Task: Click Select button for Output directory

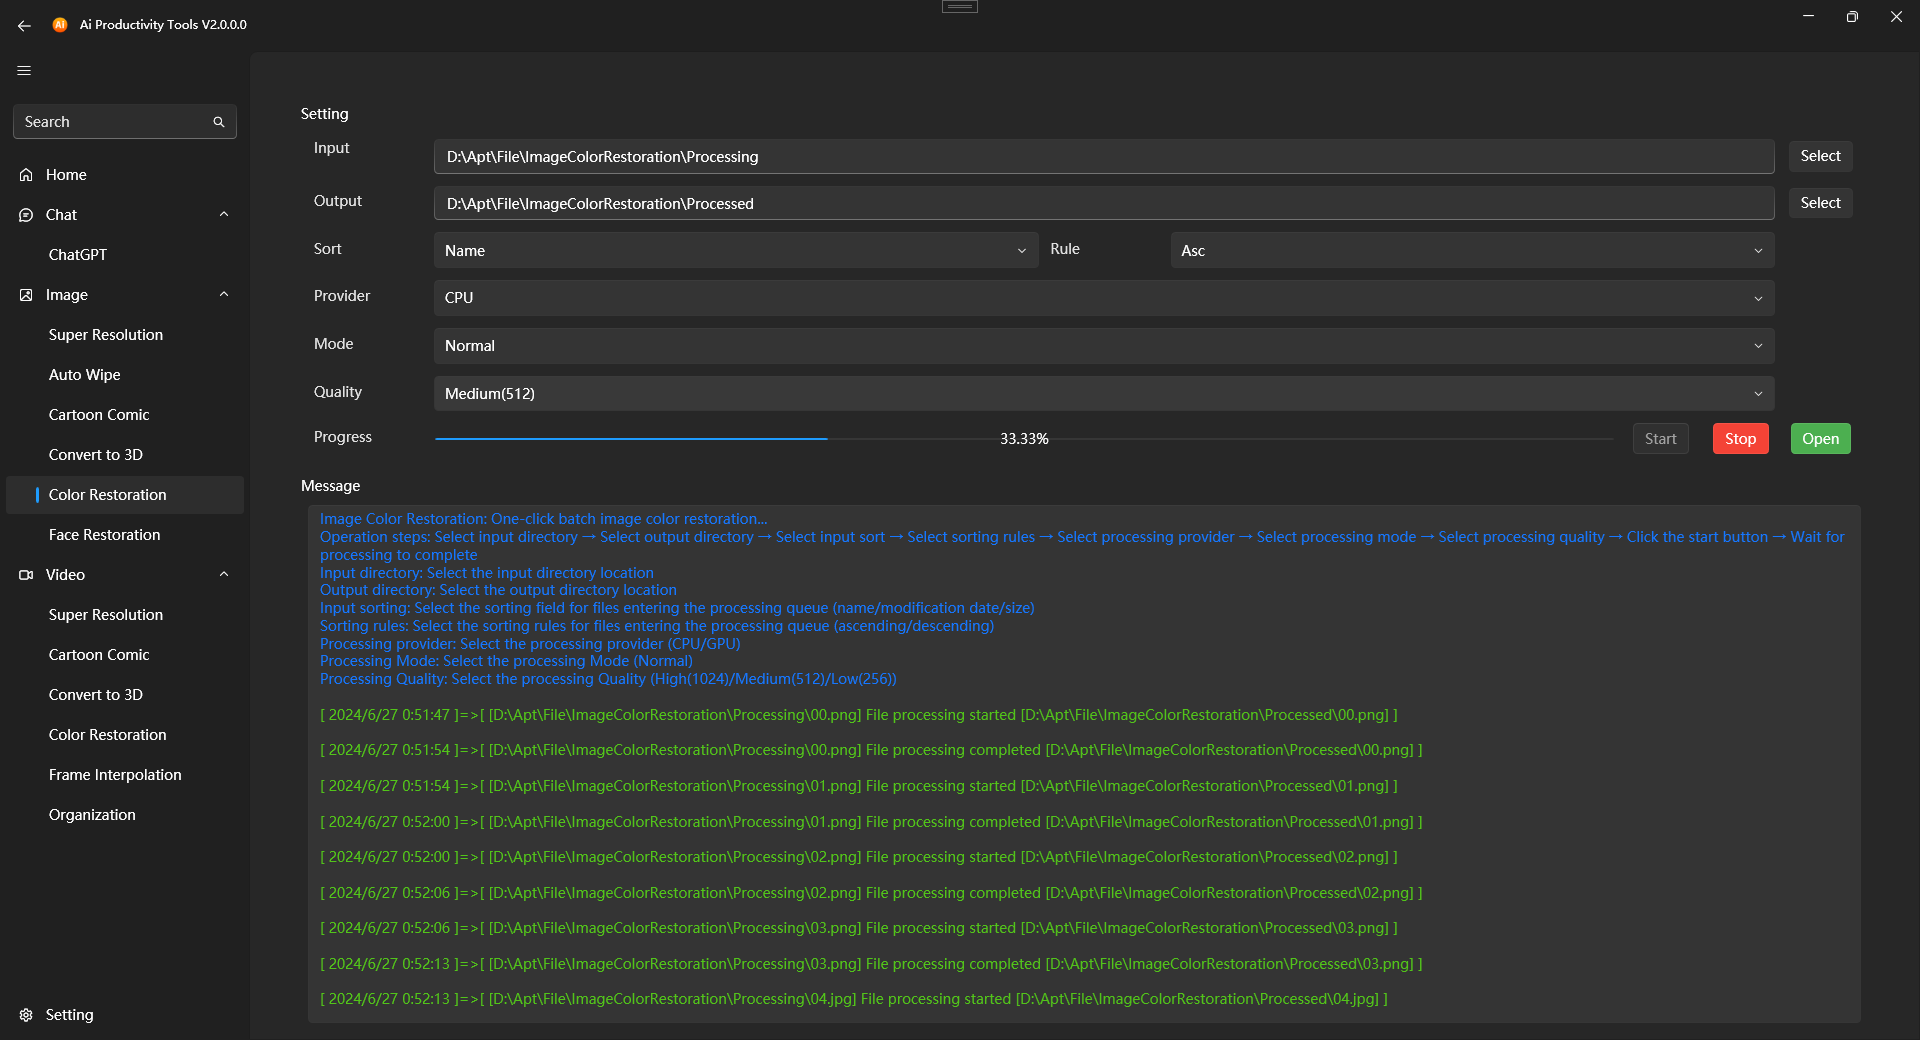Action: (x=1820, y=203)
